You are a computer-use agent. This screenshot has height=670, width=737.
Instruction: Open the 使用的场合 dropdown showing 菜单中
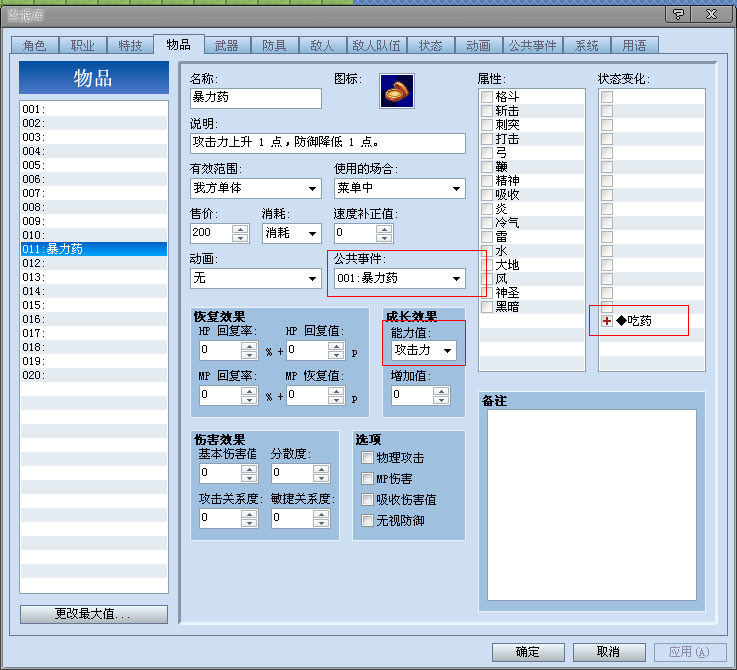400,188
